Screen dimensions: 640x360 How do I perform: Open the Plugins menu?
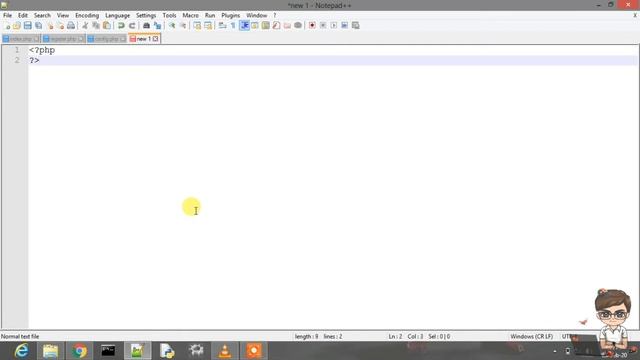(231, 15)
